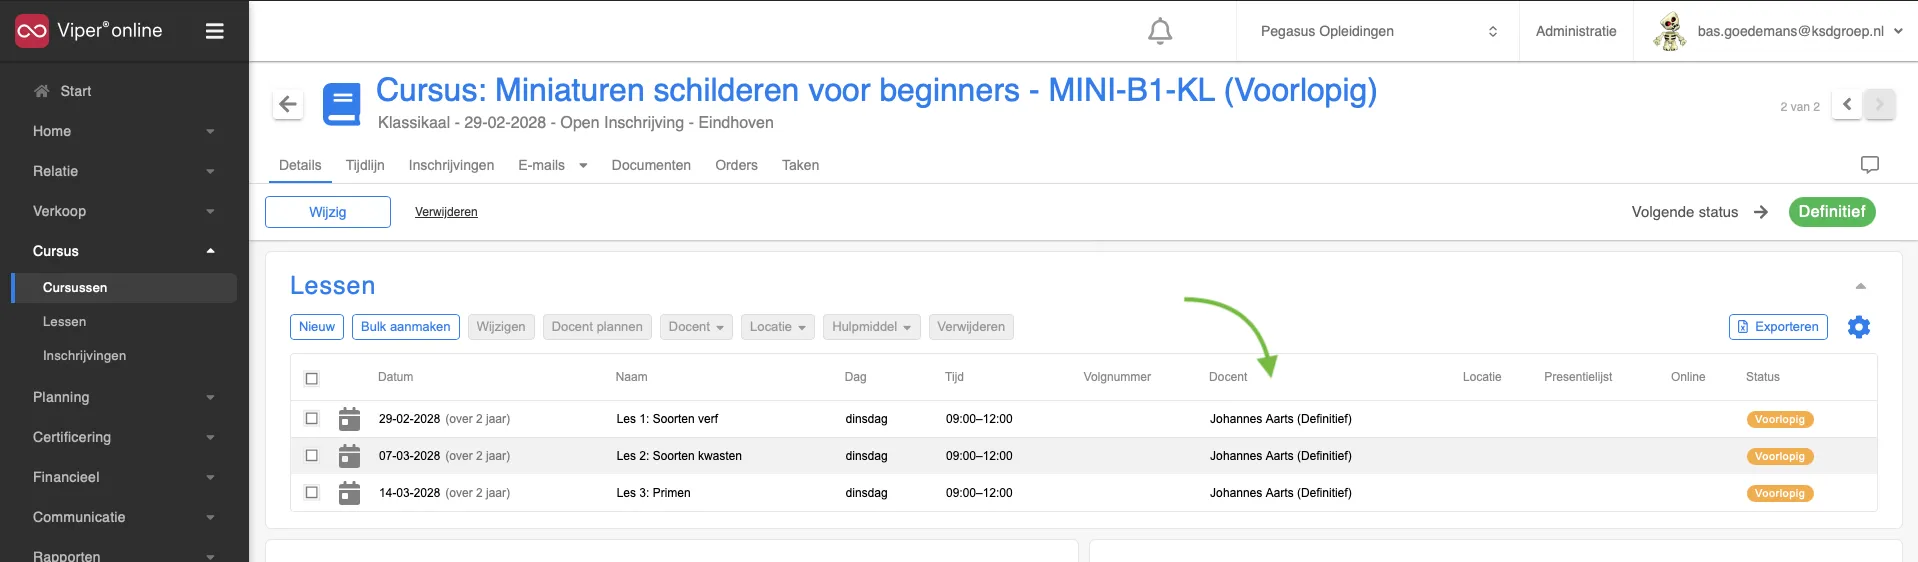This screenshot has width=1918, height=562.
Task: Expand the Home sidebar section
Action: tap(124, 131)
